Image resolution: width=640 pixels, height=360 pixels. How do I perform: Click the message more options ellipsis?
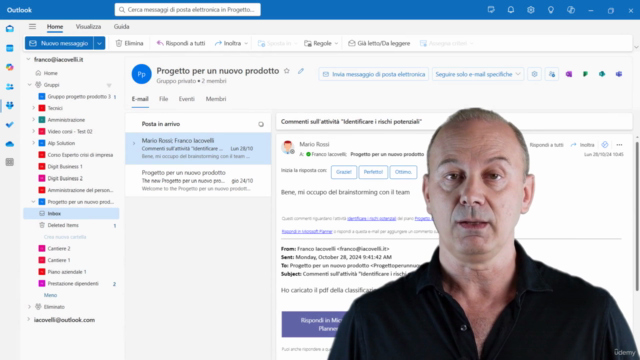(619, 145)
